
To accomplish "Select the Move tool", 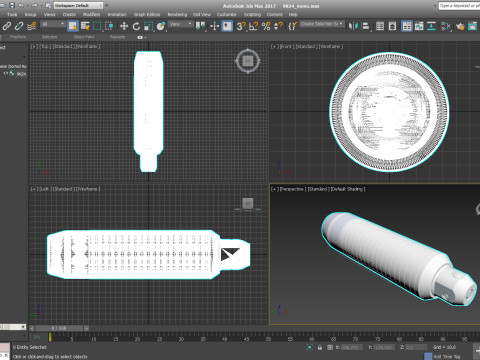I will coord(124,26).
